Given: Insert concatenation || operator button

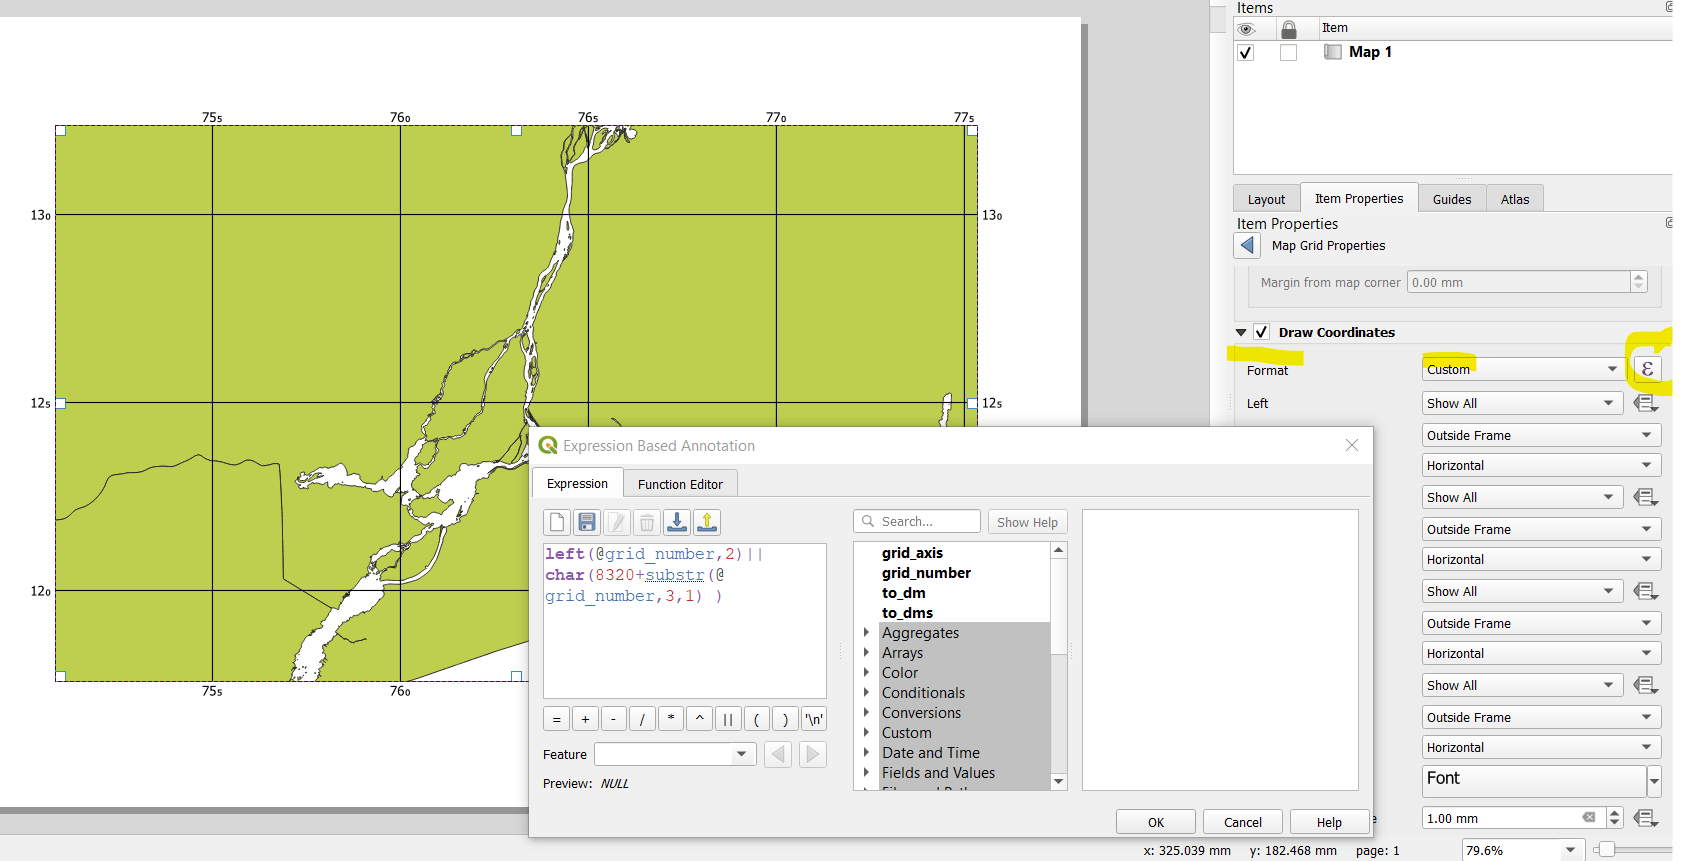Looking at the screenshot, I should click(x=728, y=719).
